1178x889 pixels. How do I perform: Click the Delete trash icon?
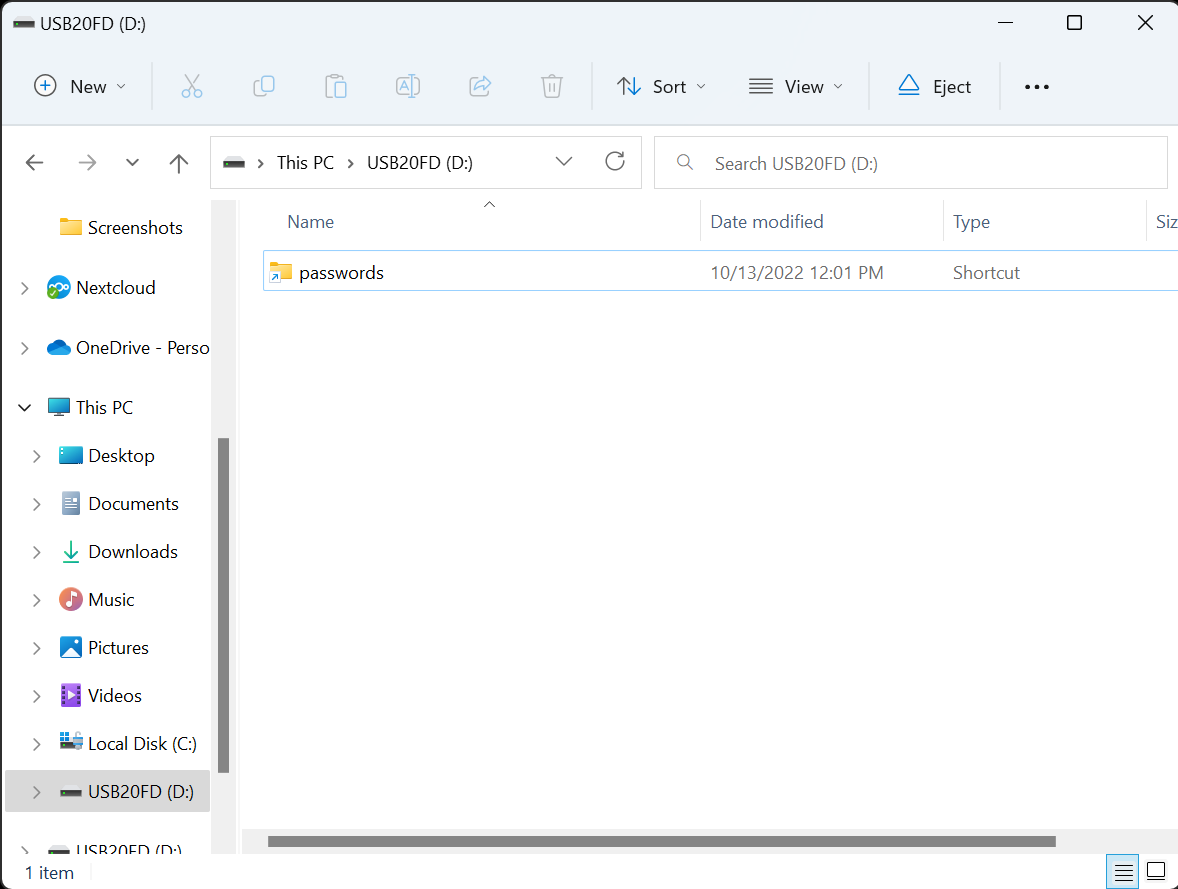pos(552,87)
